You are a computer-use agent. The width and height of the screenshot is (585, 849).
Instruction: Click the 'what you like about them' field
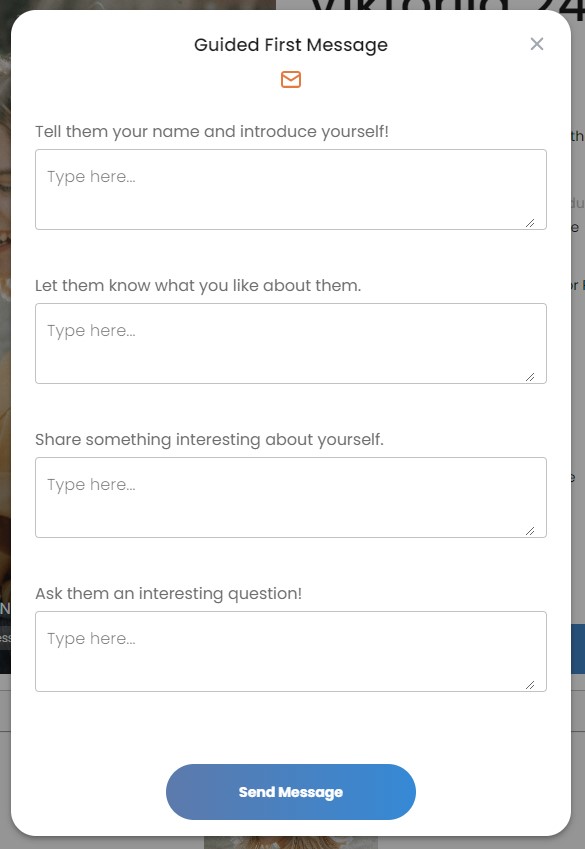click(x=291, y=343)
